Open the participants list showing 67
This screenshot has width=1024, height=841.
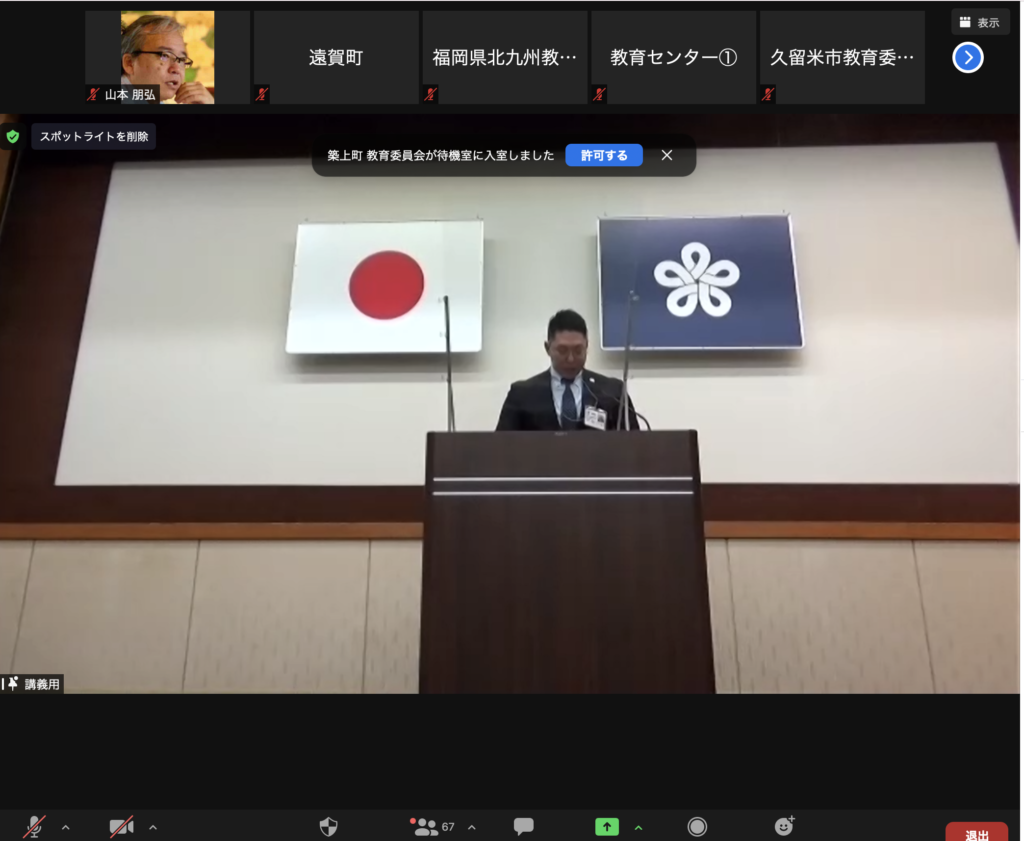tap(432, 827)
